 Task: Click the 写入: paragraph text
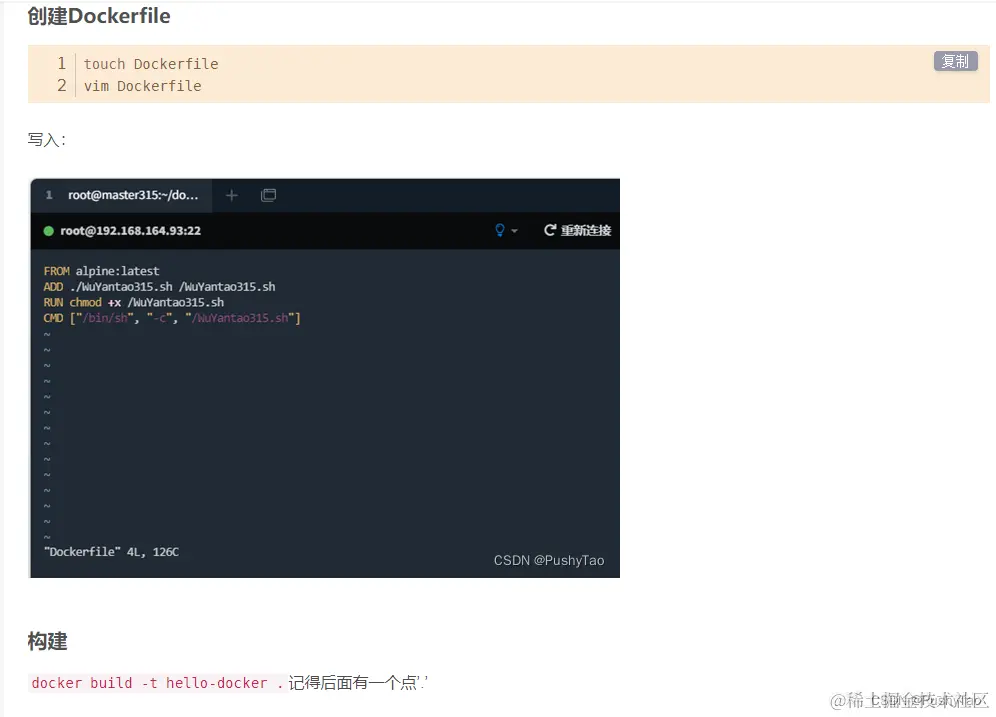(46, 140)
